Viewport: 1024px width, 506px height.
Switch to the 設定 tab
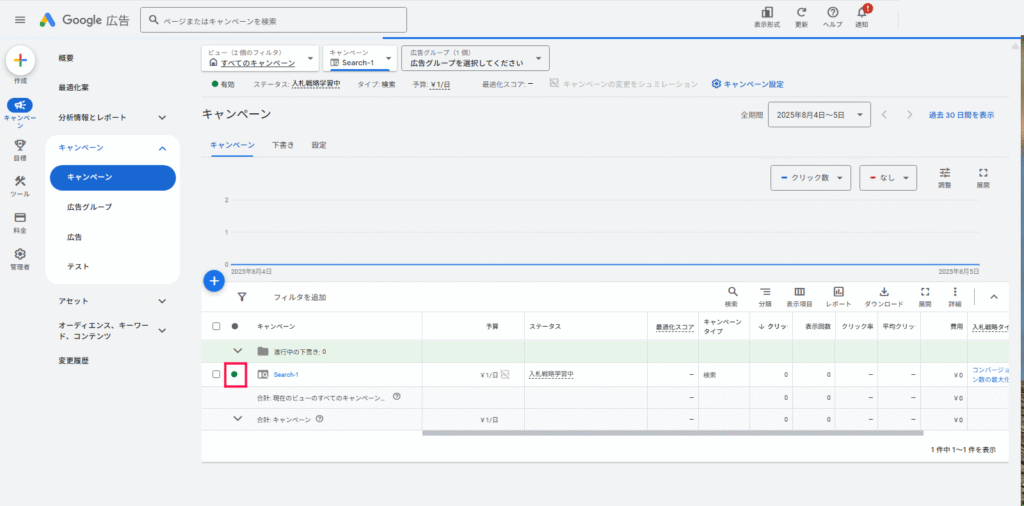[319, 145]
